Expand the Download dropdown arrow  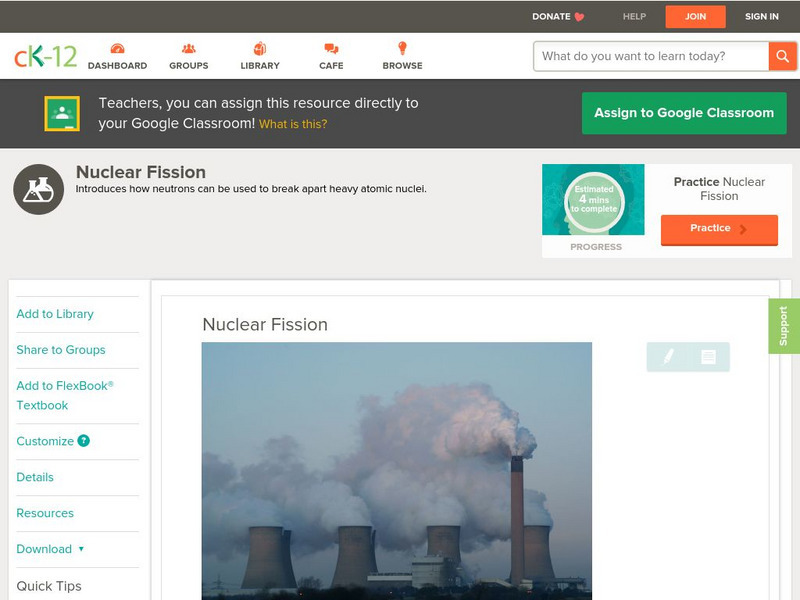(x=81, y=549)
